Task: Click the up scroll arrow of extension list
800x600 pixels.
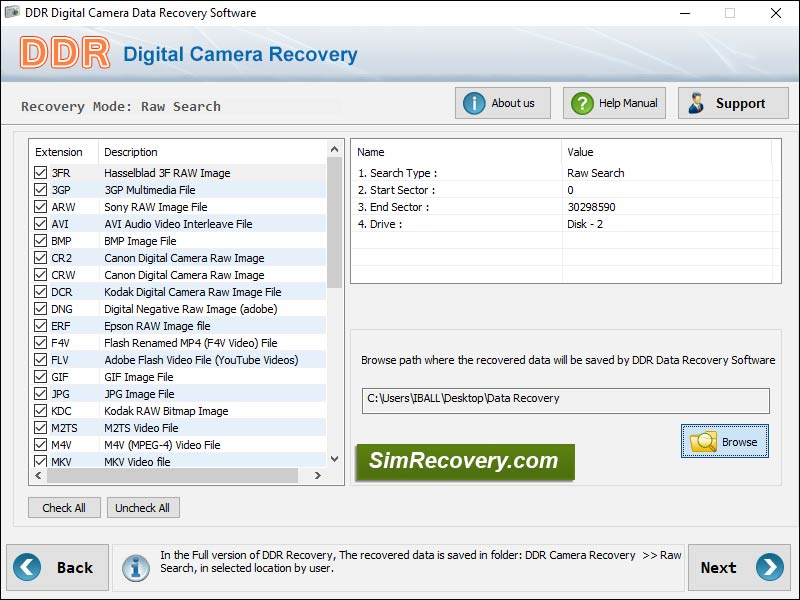Action: click(333, 149)
